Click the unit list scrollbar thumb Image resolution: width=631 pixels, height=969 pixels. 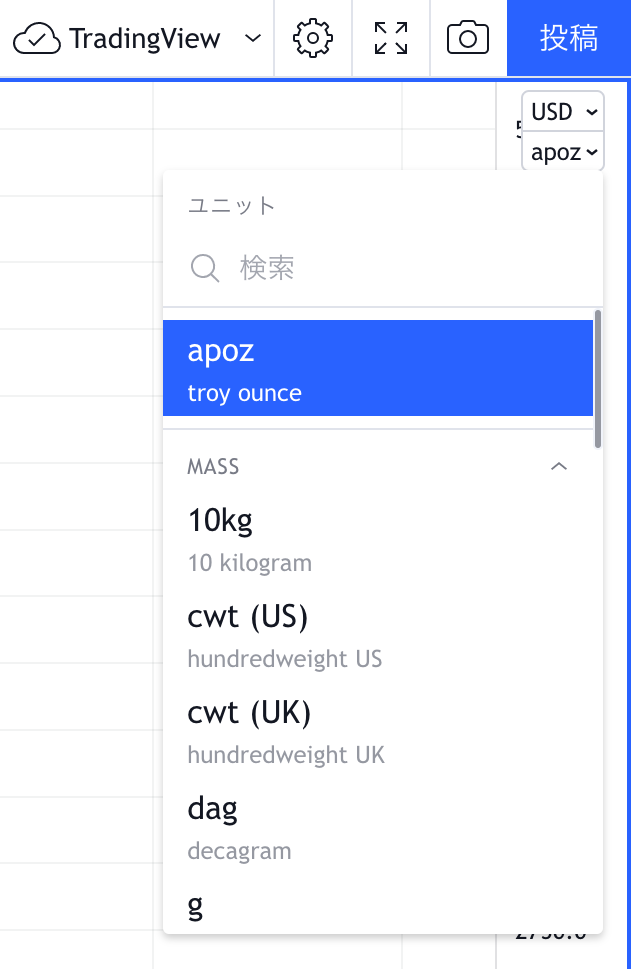tap(598, 378)
